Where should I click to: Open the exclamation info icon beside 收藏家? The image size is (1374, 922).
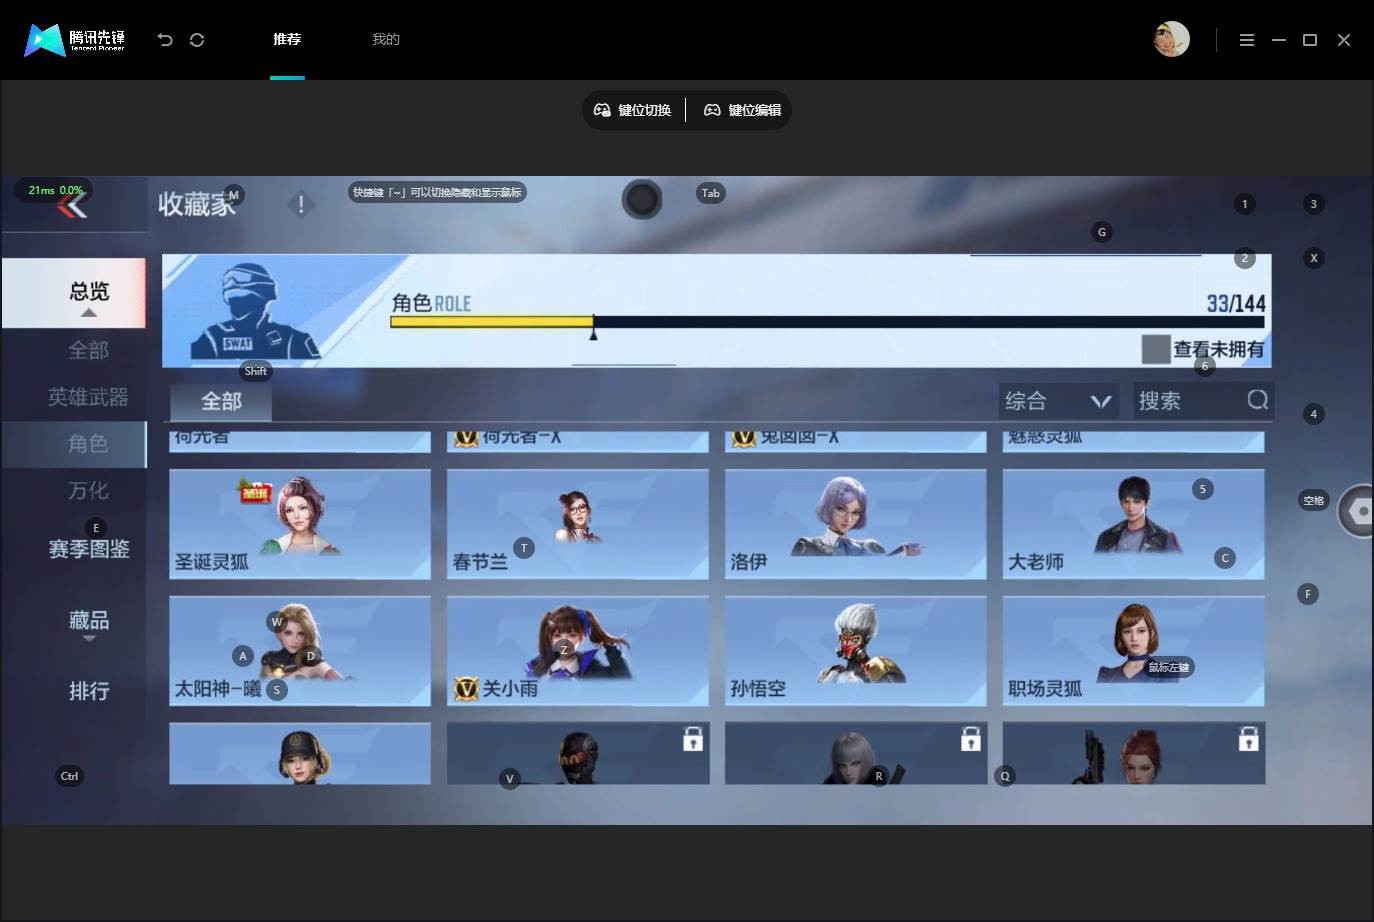(x=301, y=204)
